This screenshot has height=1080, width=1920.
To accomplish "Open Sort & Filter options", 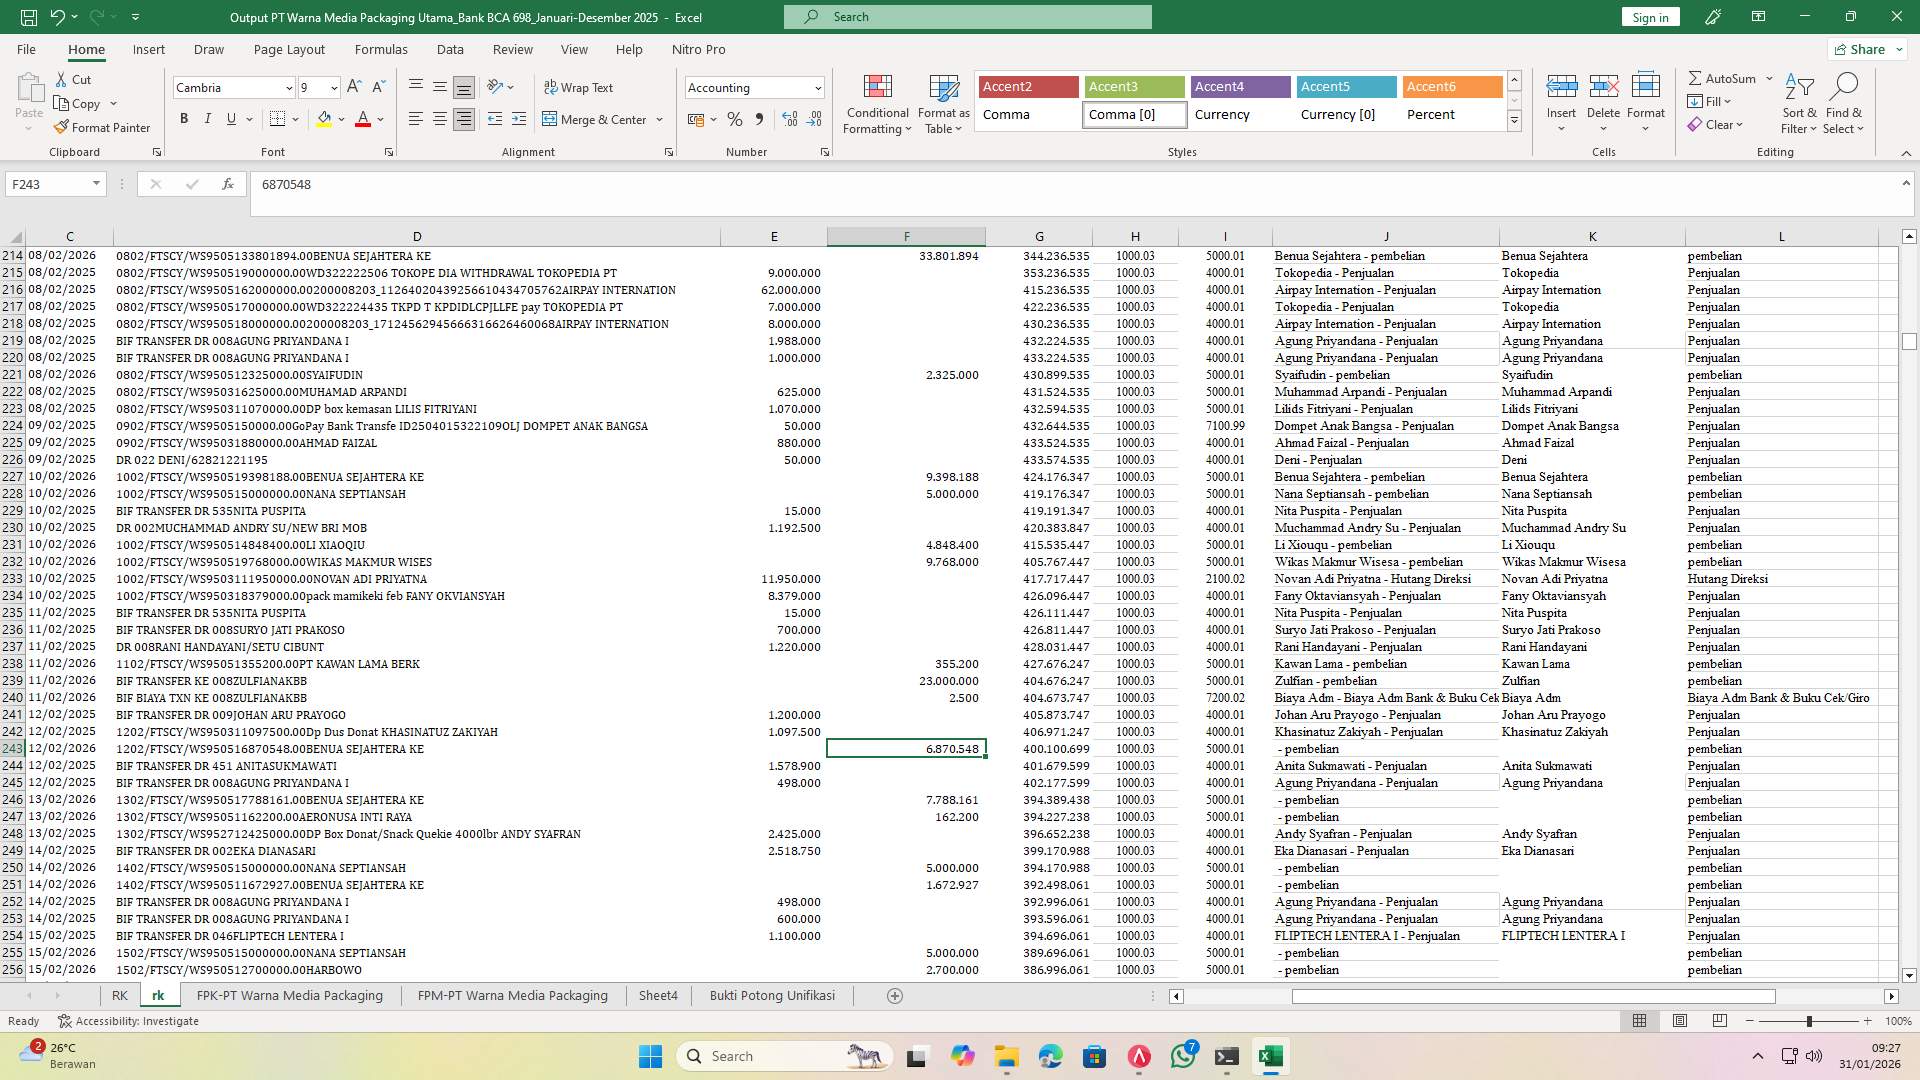I will click(1798, 103).
